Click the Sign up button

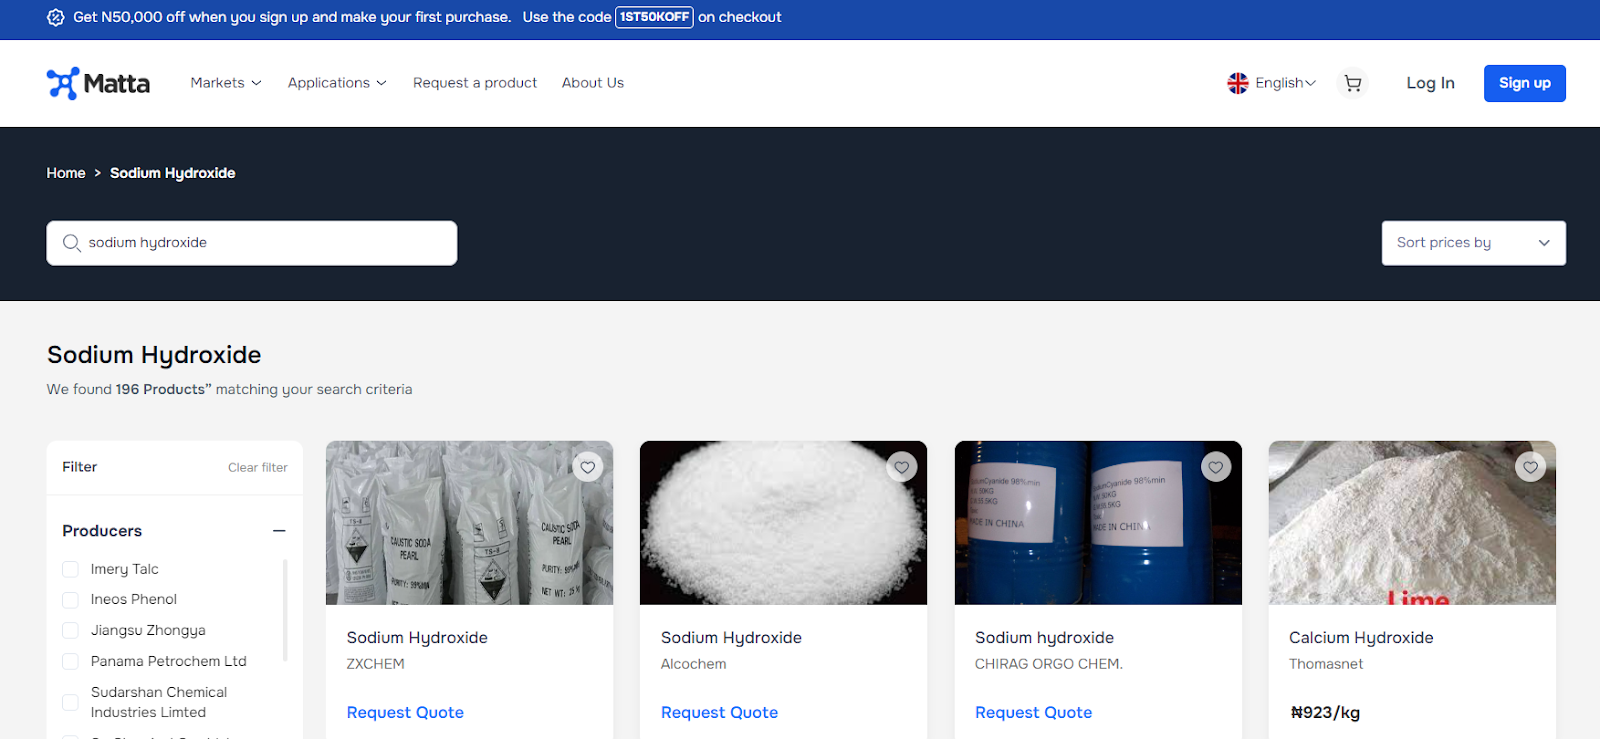tap(1525, 83)
